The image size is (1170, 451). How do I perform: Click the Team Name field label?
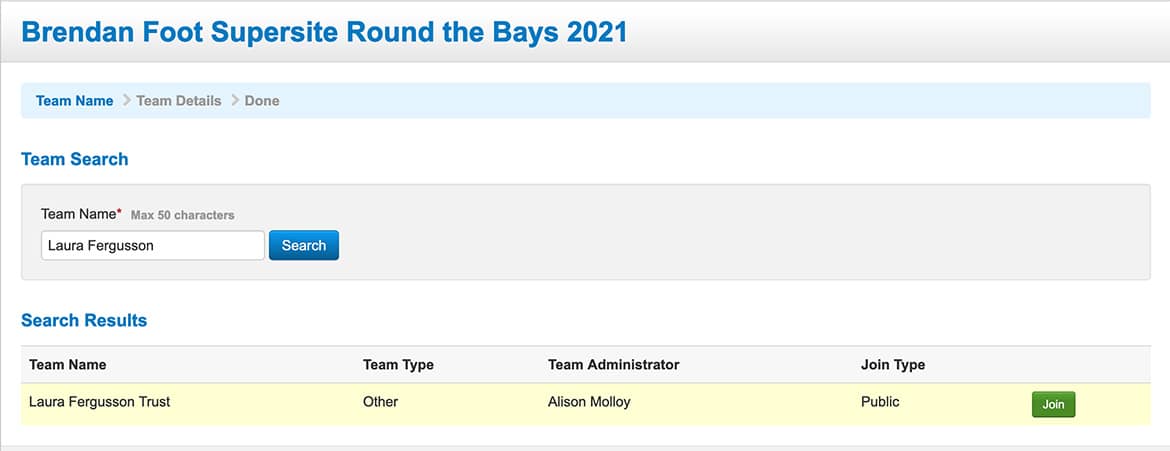77,214
